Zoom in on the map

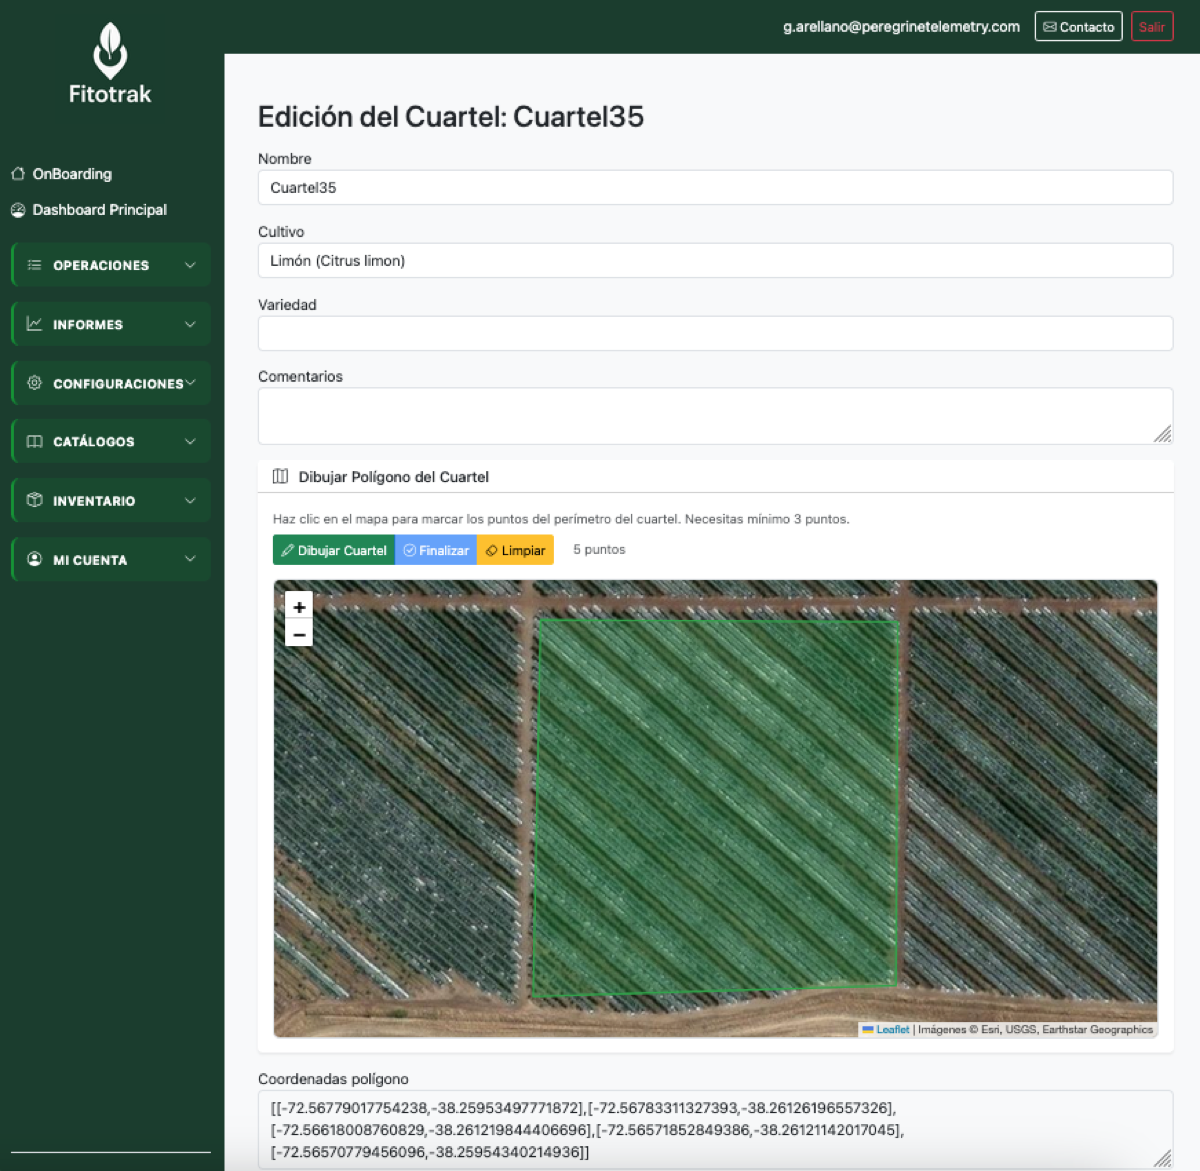(x=299, y=607)
